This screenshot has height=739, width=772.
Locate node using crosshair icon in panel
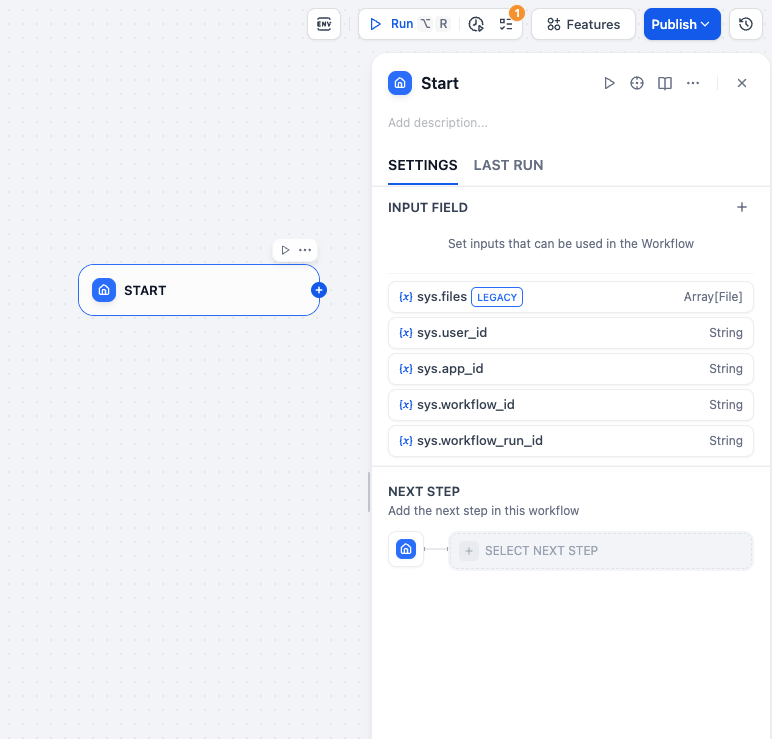coord(637,83)
